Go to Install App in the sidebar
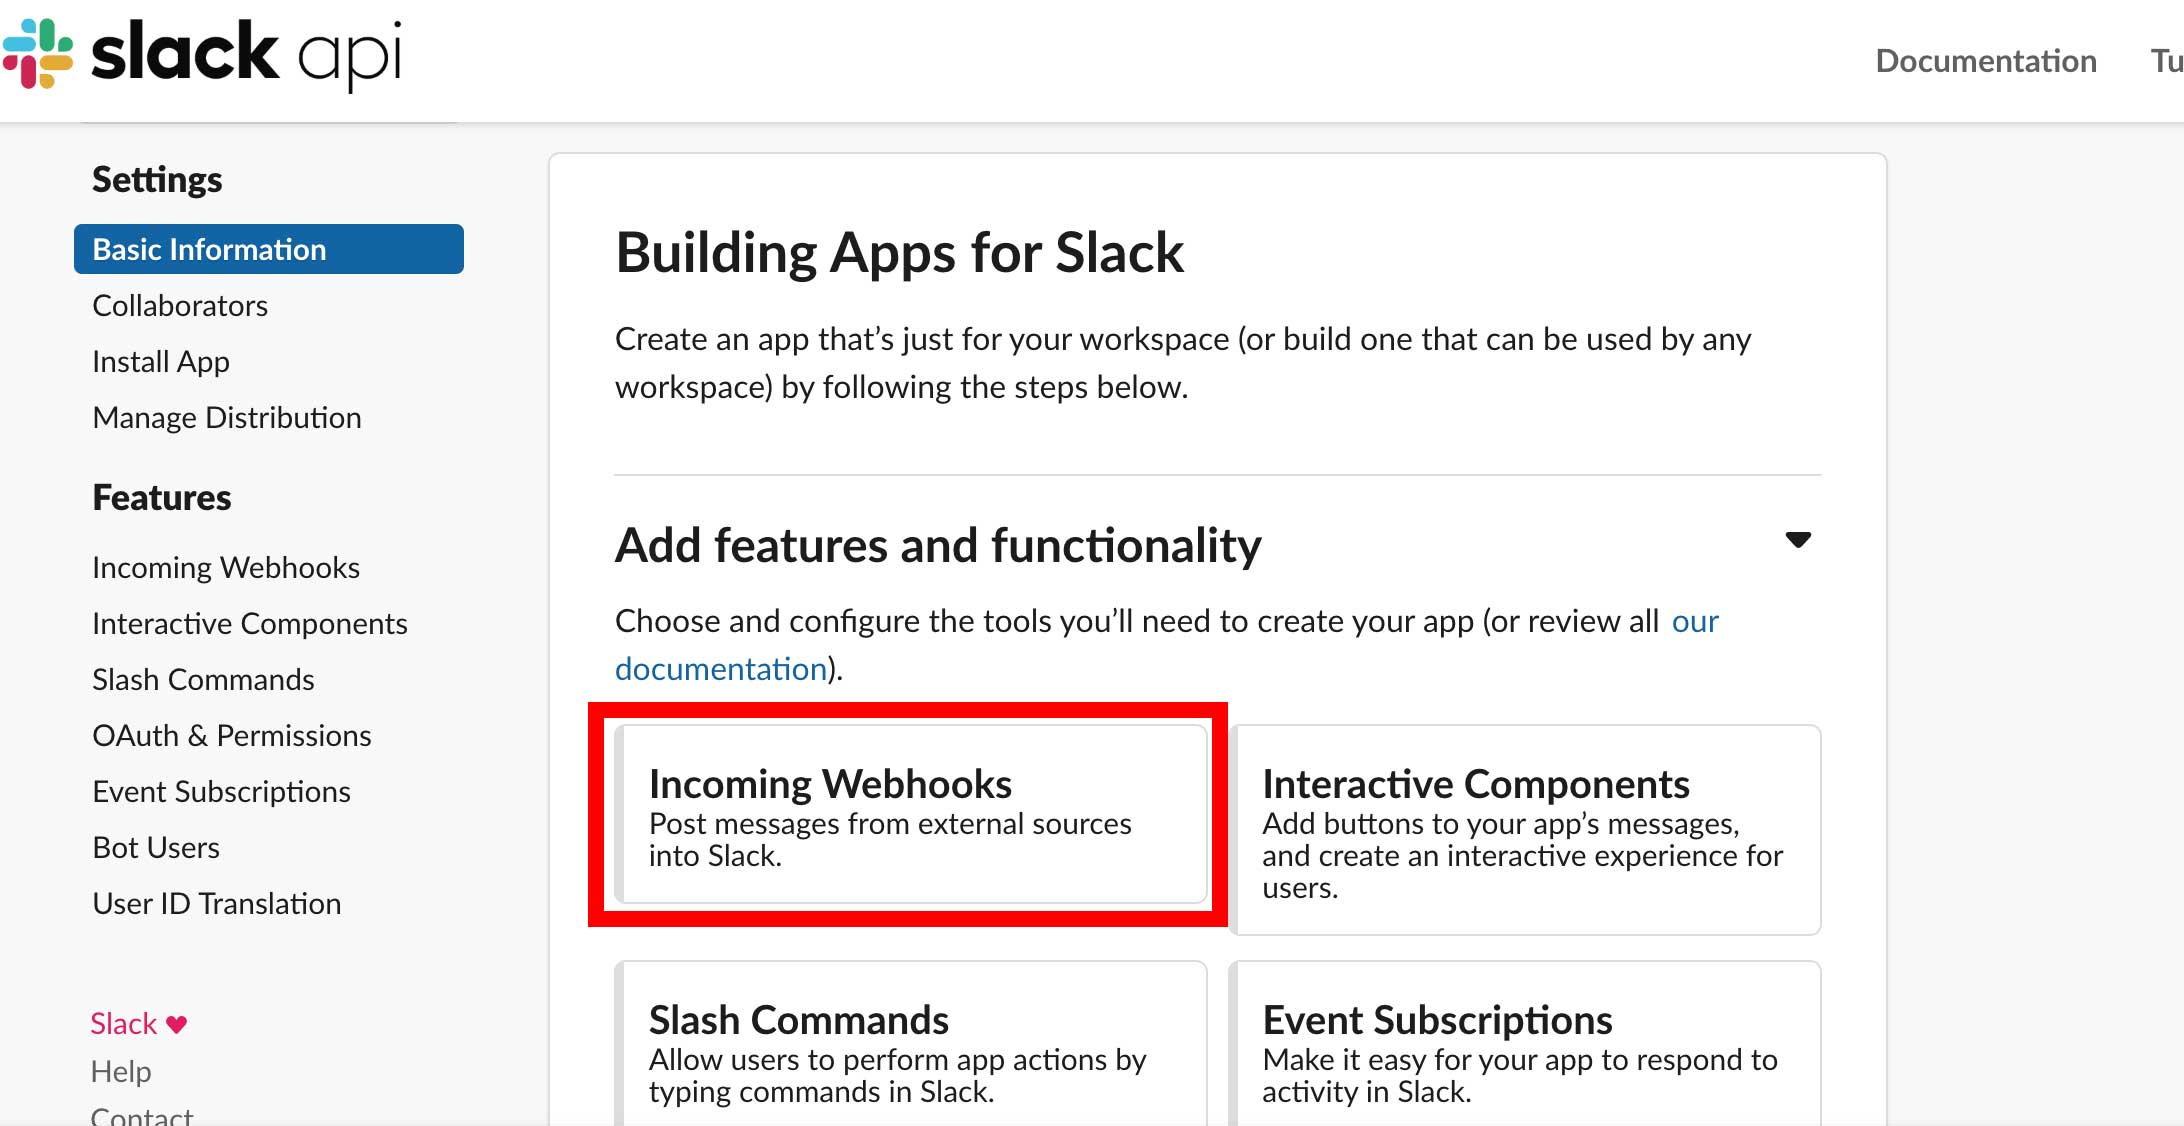This screenshot has height=1126, width=2184. [161, 361]
